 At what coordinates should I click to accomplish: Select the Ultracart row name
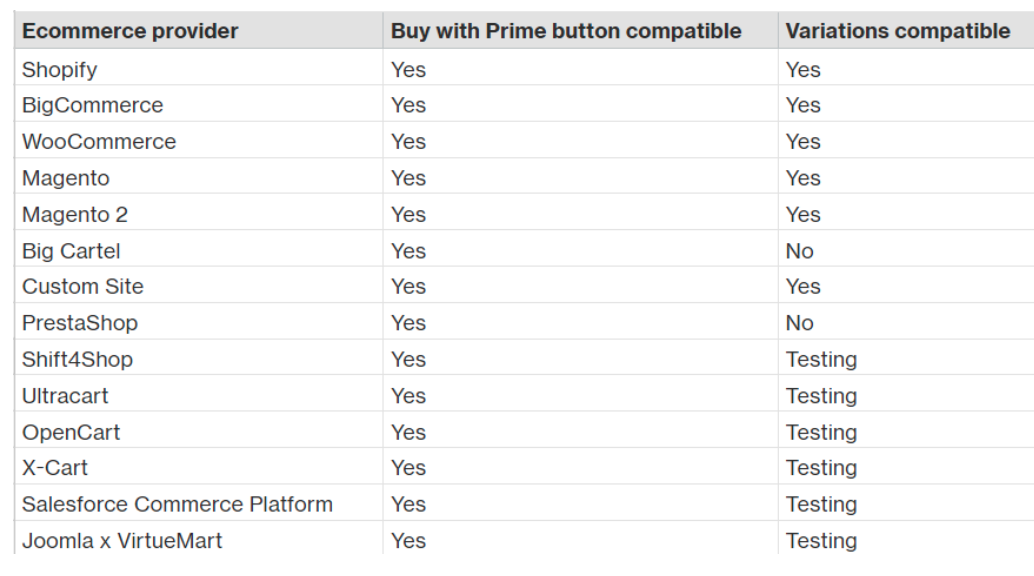point(65,396)
